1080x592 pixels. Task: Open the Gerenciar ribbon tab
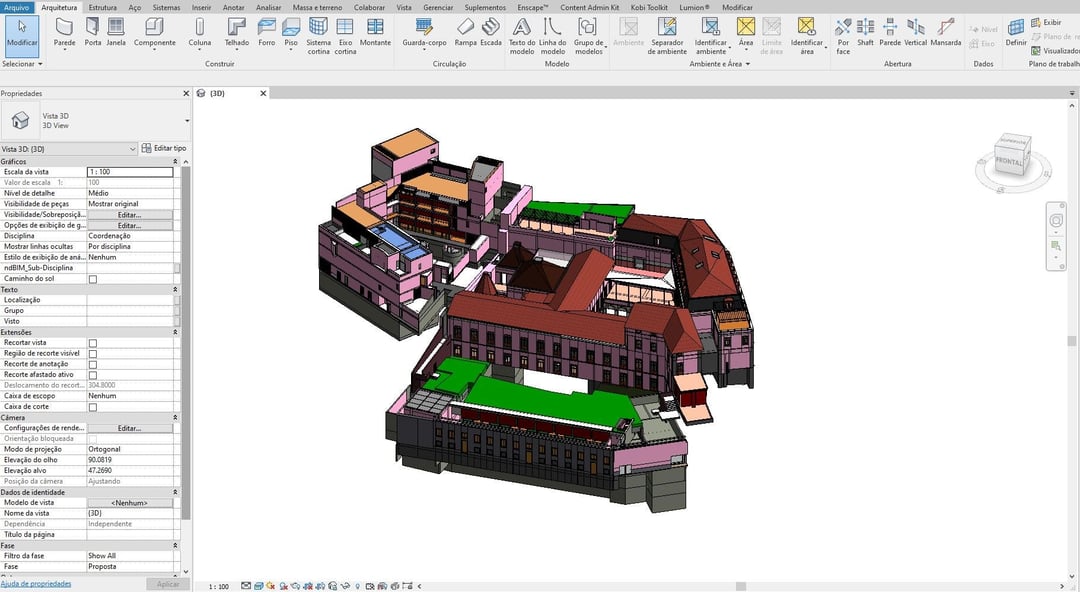click(438, 8)
